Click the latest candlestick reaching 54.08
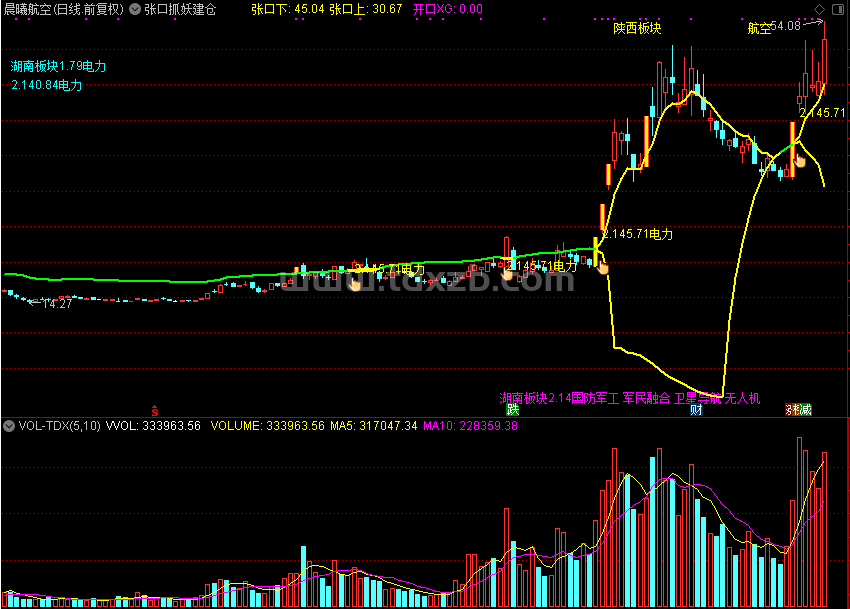The image size is (850, 609). (825, 60)
